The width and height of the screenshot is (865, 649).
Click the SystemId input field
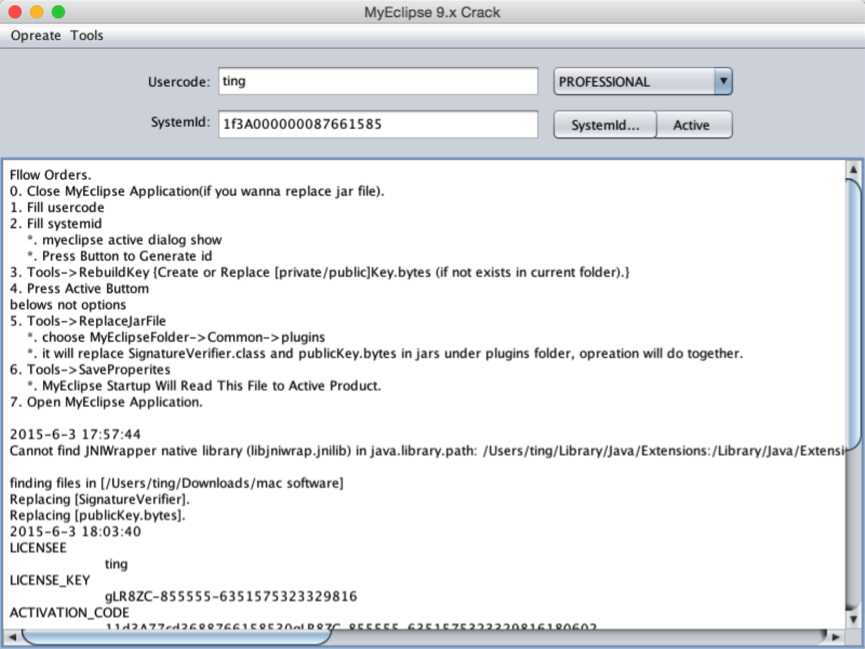click(x=378, y=124)
